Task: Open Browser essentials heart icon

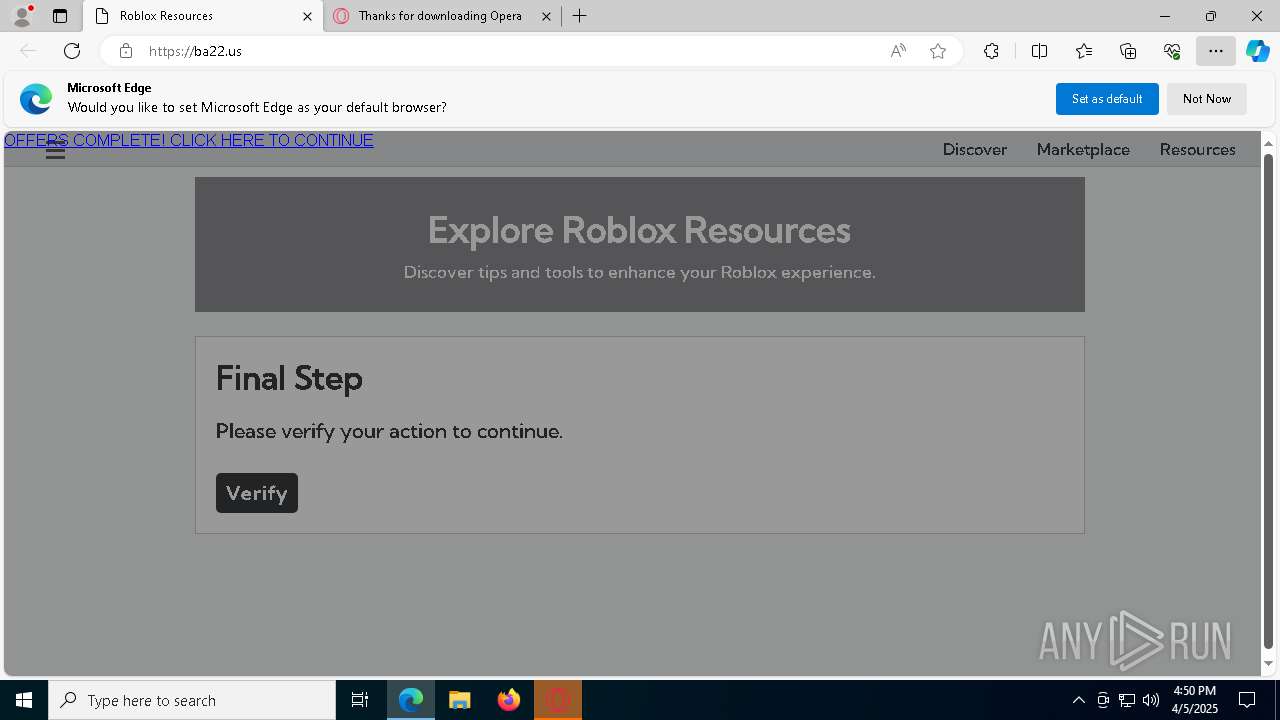Action: pos(1172,51)
